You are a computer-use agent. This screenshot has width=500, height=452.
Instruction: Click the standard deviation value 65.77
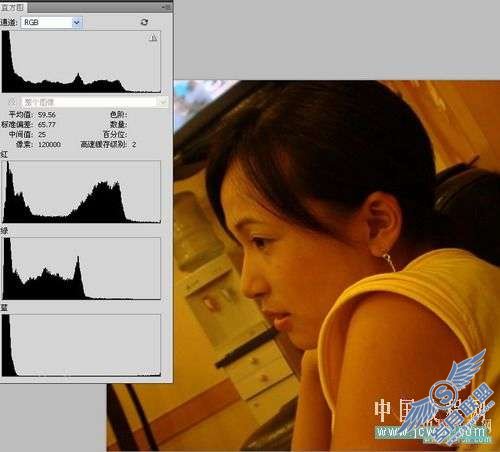47,125
